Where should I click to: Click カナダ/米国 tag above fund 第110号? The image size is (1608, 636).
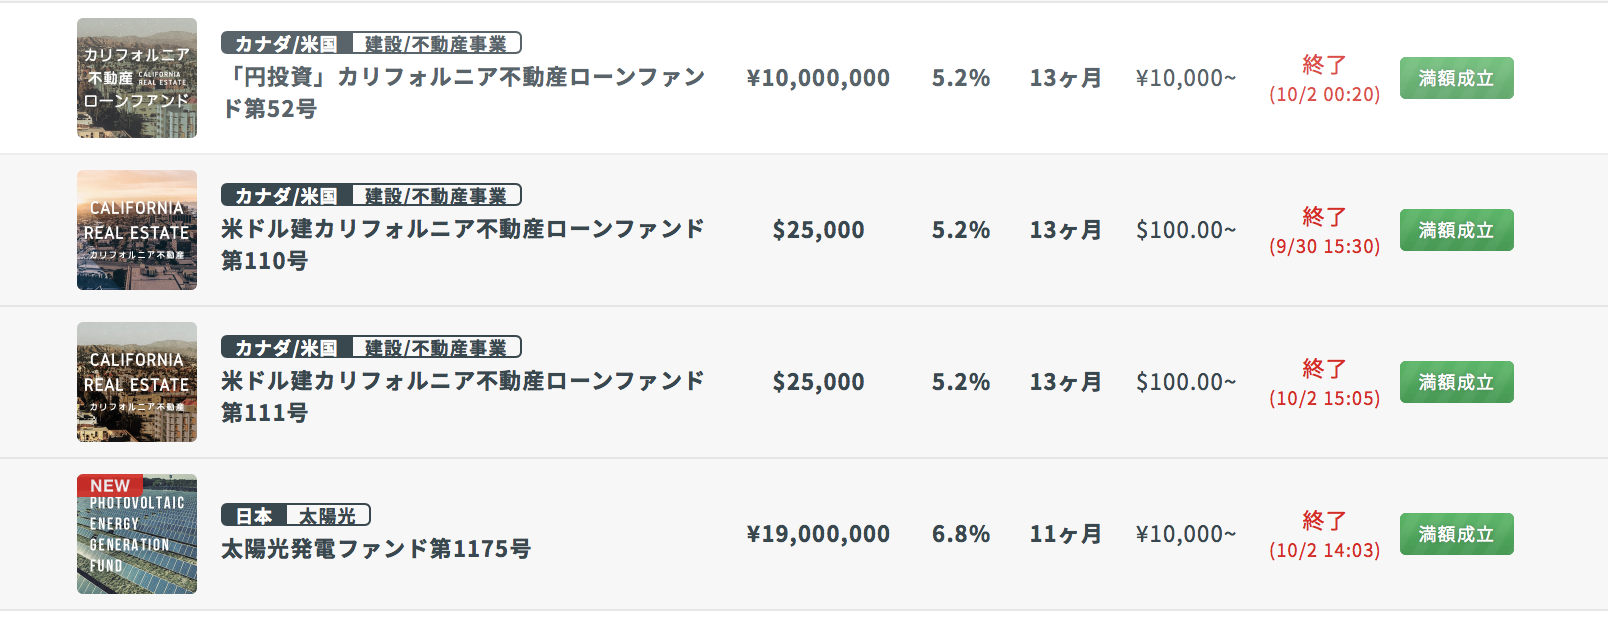point(286,196)
